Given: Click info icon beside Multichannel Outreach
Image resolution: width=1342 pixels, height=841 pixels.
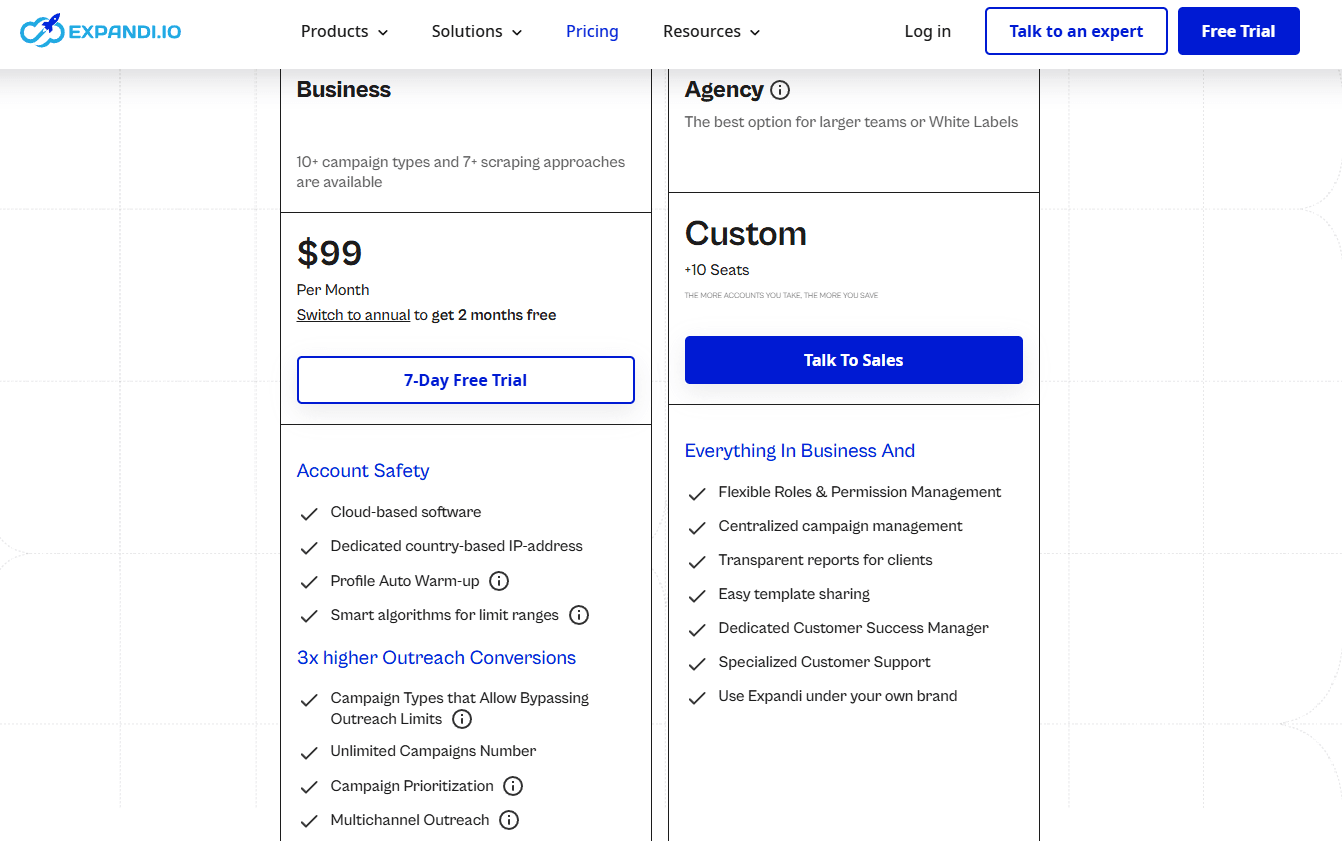Looking at the screenshot, I should tap(509, 820).
